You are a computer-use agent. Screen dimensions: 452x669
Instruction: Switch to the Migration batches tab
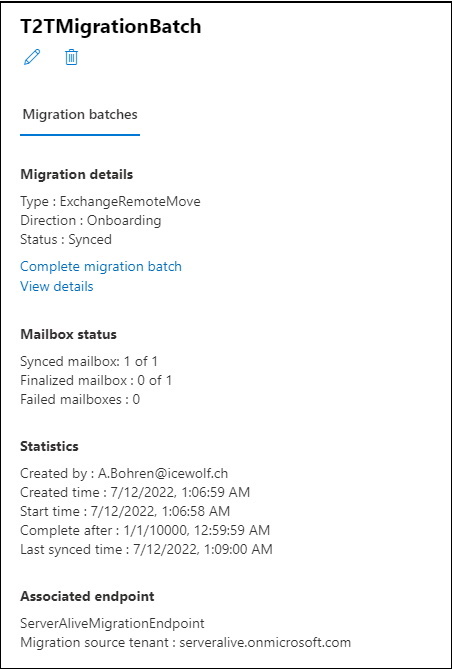[x=80, y=114]
